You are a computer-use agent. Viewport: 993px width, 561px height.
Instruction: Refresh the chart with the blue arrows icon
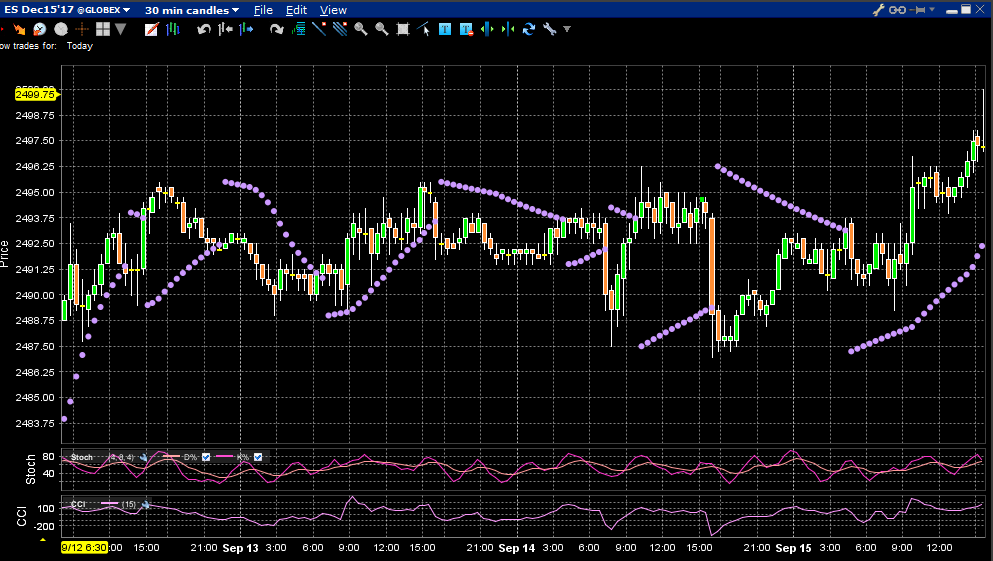point(529,29)
